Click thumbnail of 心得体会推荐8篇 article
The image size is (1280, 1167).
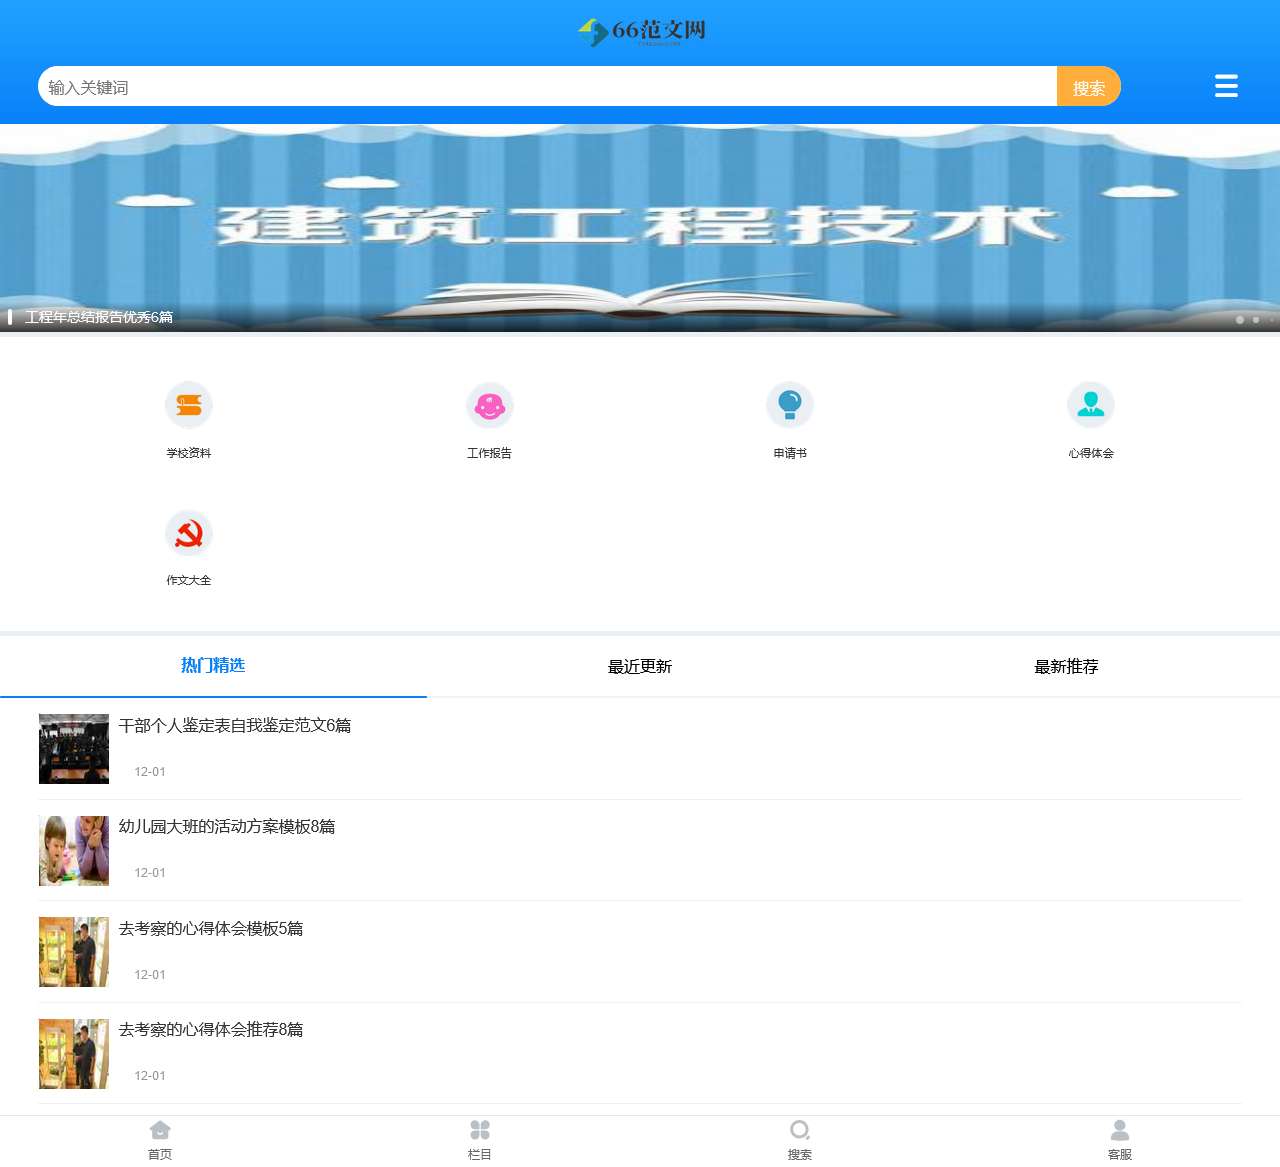coord(74,1054)
